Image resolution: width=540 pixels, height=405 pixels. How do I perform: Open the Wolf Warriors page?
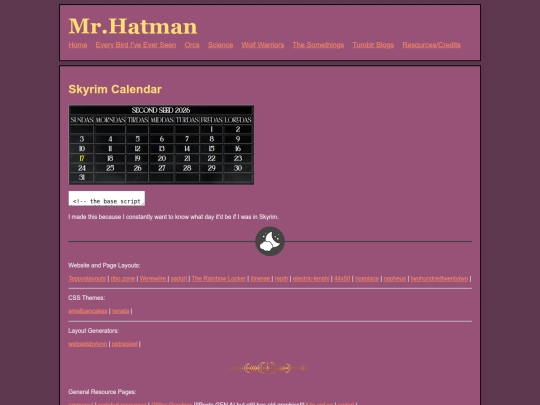263,45
